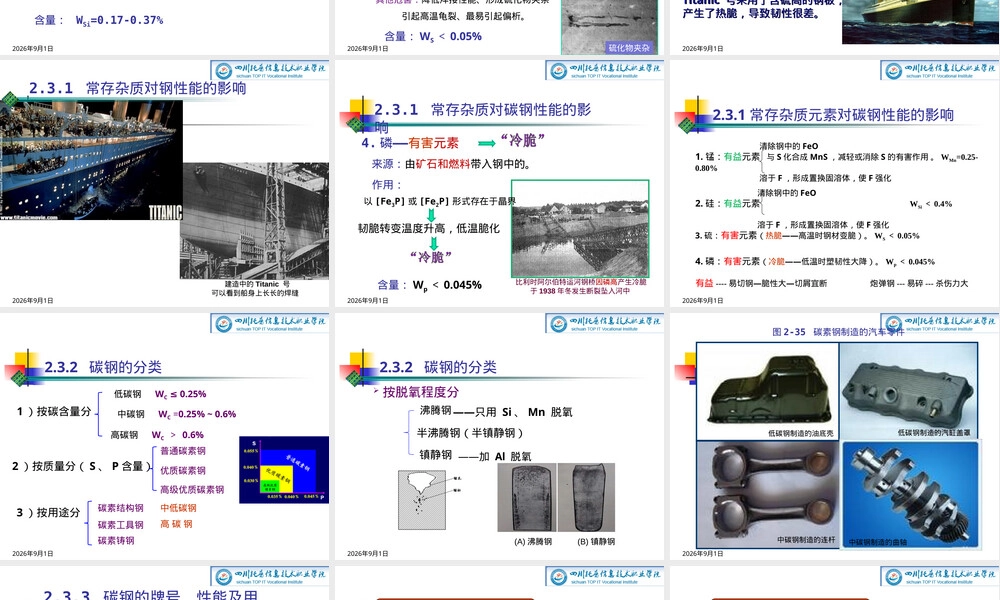Viewport: 1000px width, 600px height.
Task: Select the Titanic movie poster image
Action: coord(91,161)
